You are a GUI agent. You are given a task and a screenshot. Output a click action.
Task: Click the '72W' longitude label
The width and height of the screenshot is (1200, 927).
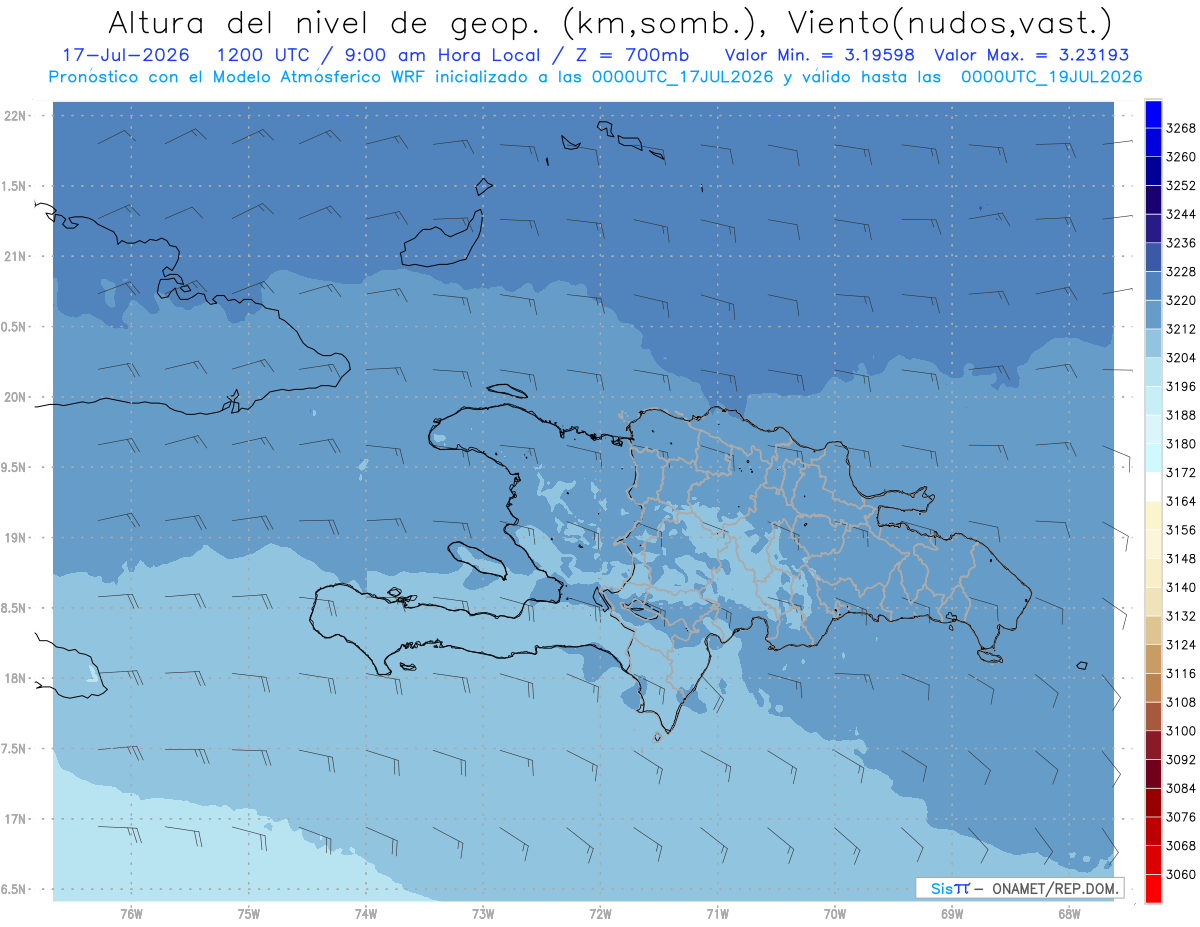(600, 913)
